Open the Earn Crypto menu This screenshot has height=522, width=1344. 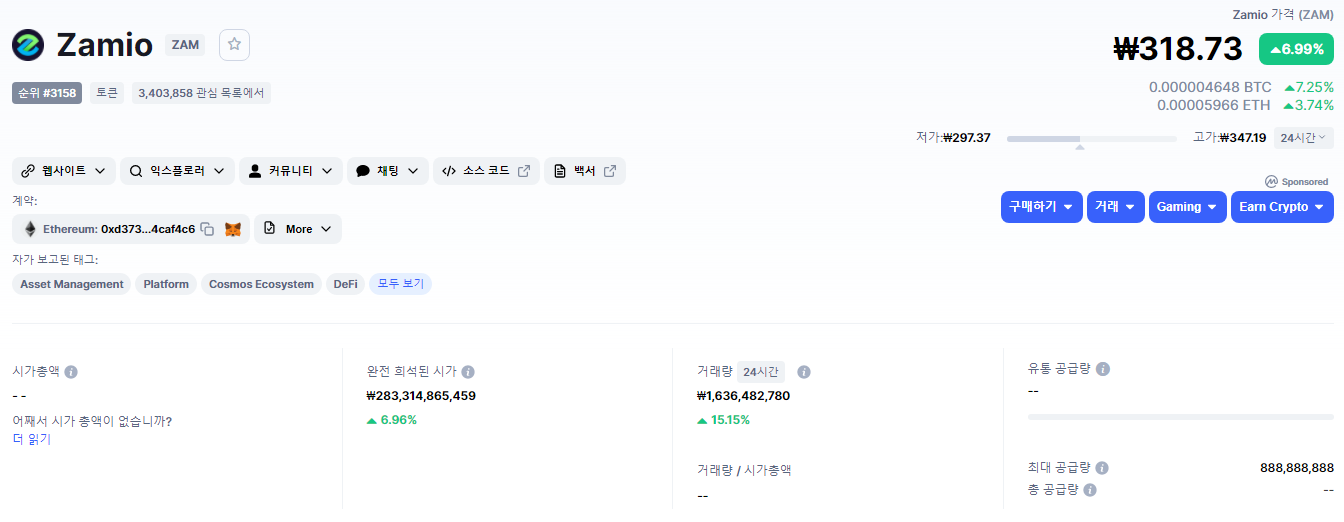1282,207
